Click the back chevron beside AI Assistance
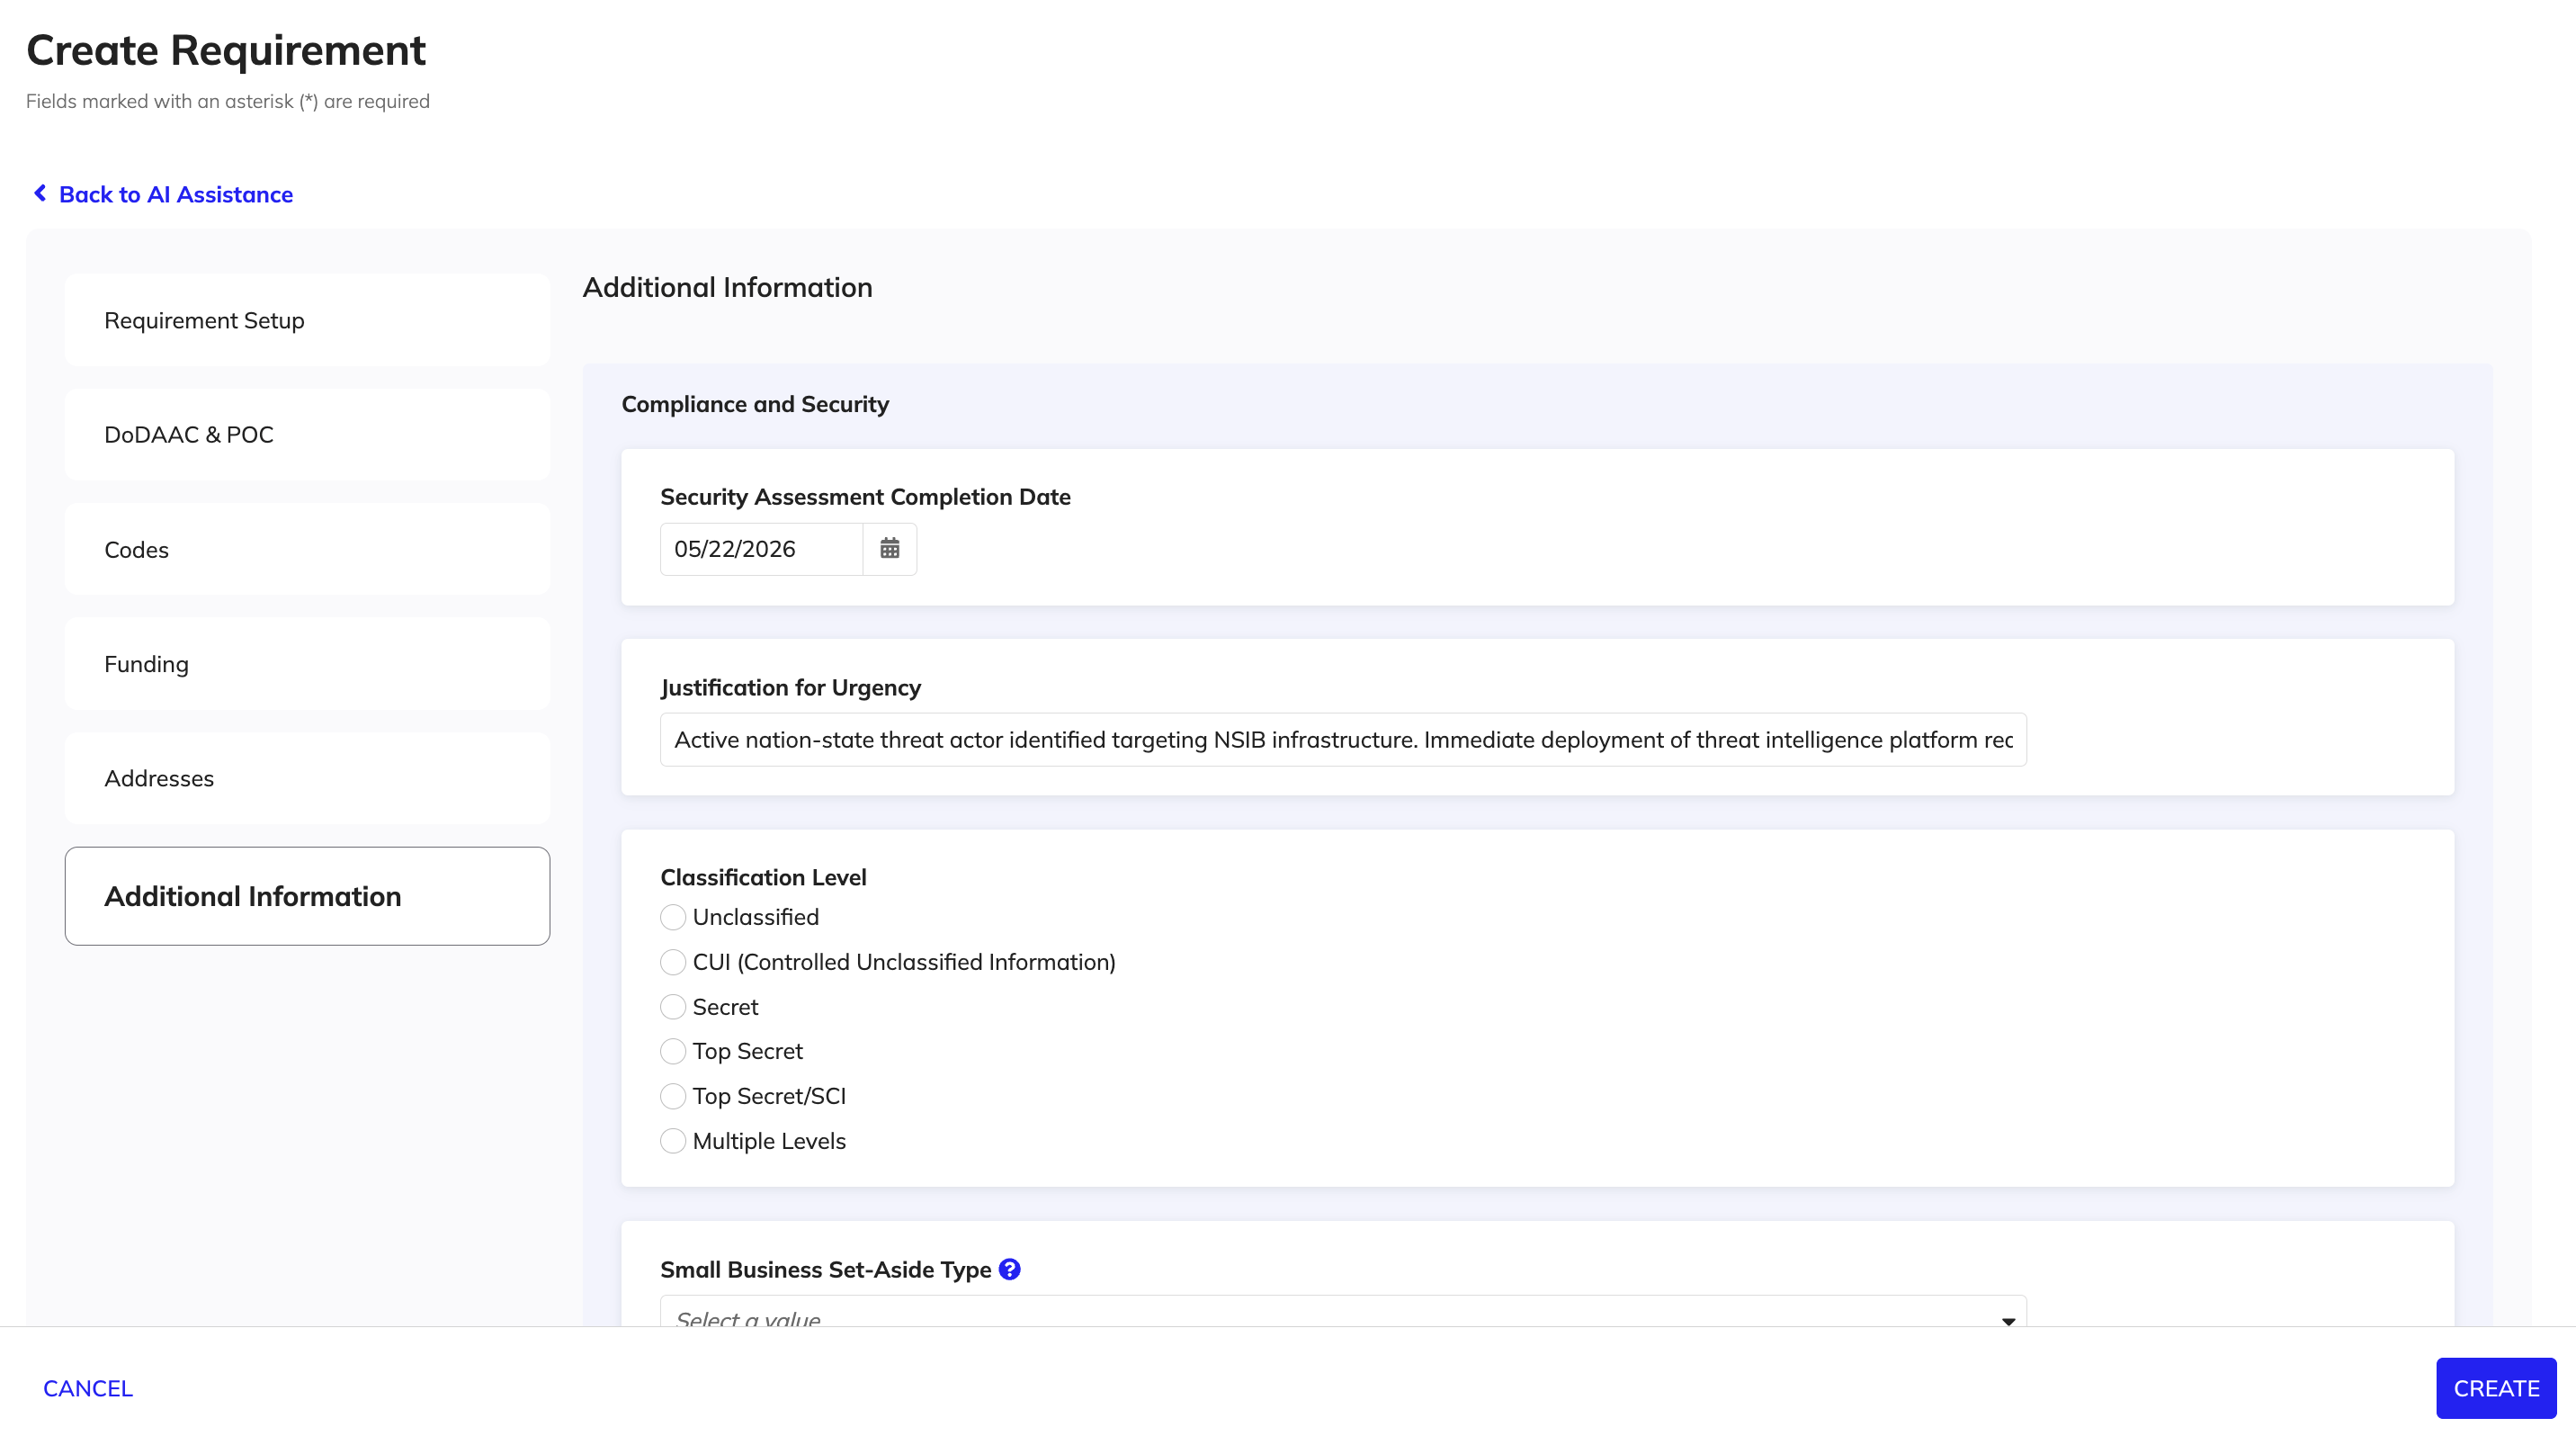 [40, 193]
